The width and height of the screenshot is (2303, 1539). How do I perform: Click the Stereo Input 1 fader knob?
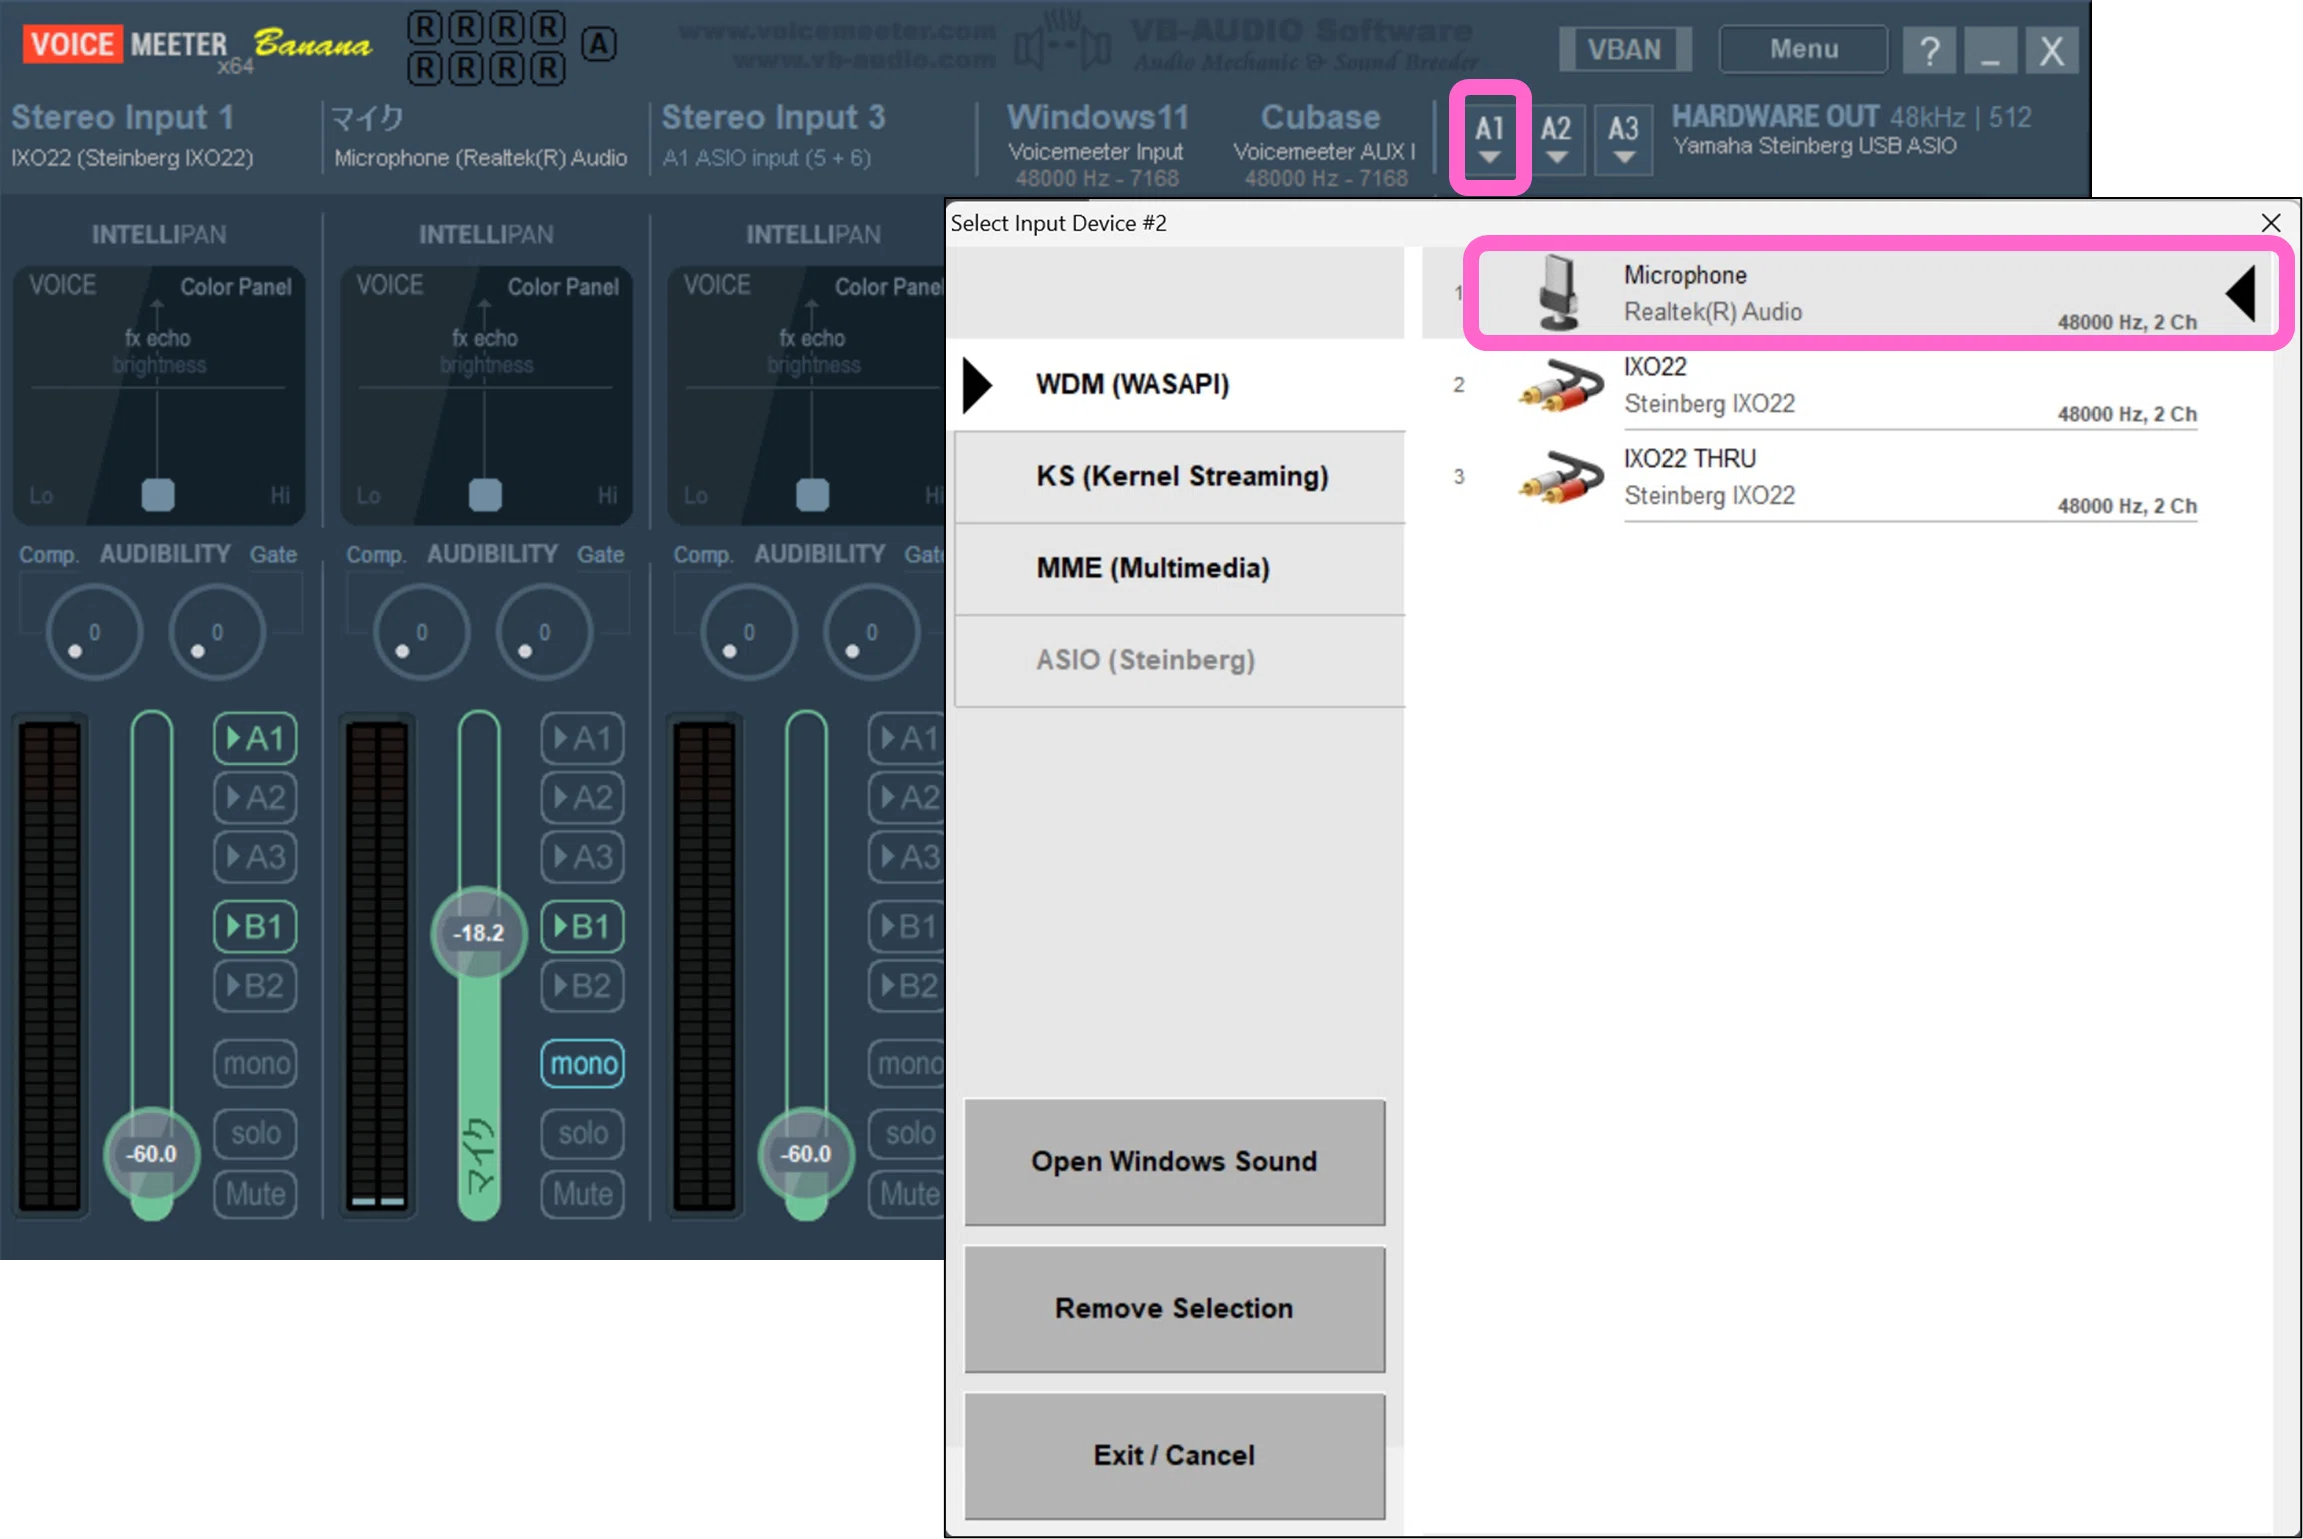[151, 1154]
